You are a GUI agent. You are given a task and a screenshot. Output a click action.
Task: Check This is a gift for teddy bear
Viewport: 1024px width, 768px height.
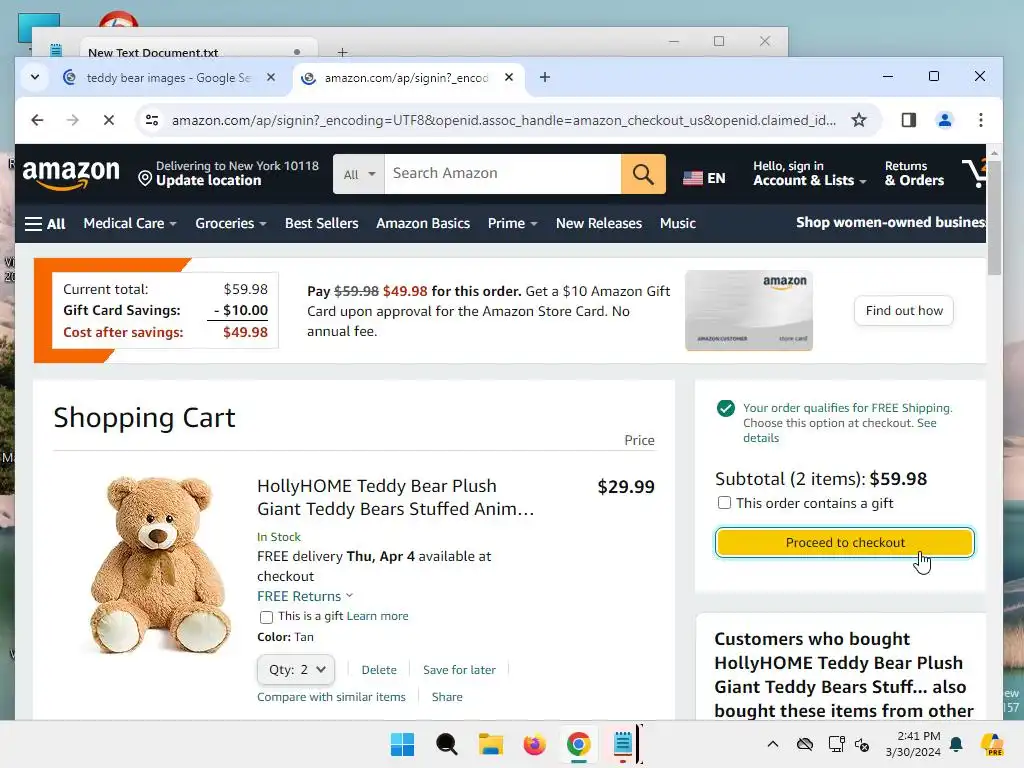266,617
